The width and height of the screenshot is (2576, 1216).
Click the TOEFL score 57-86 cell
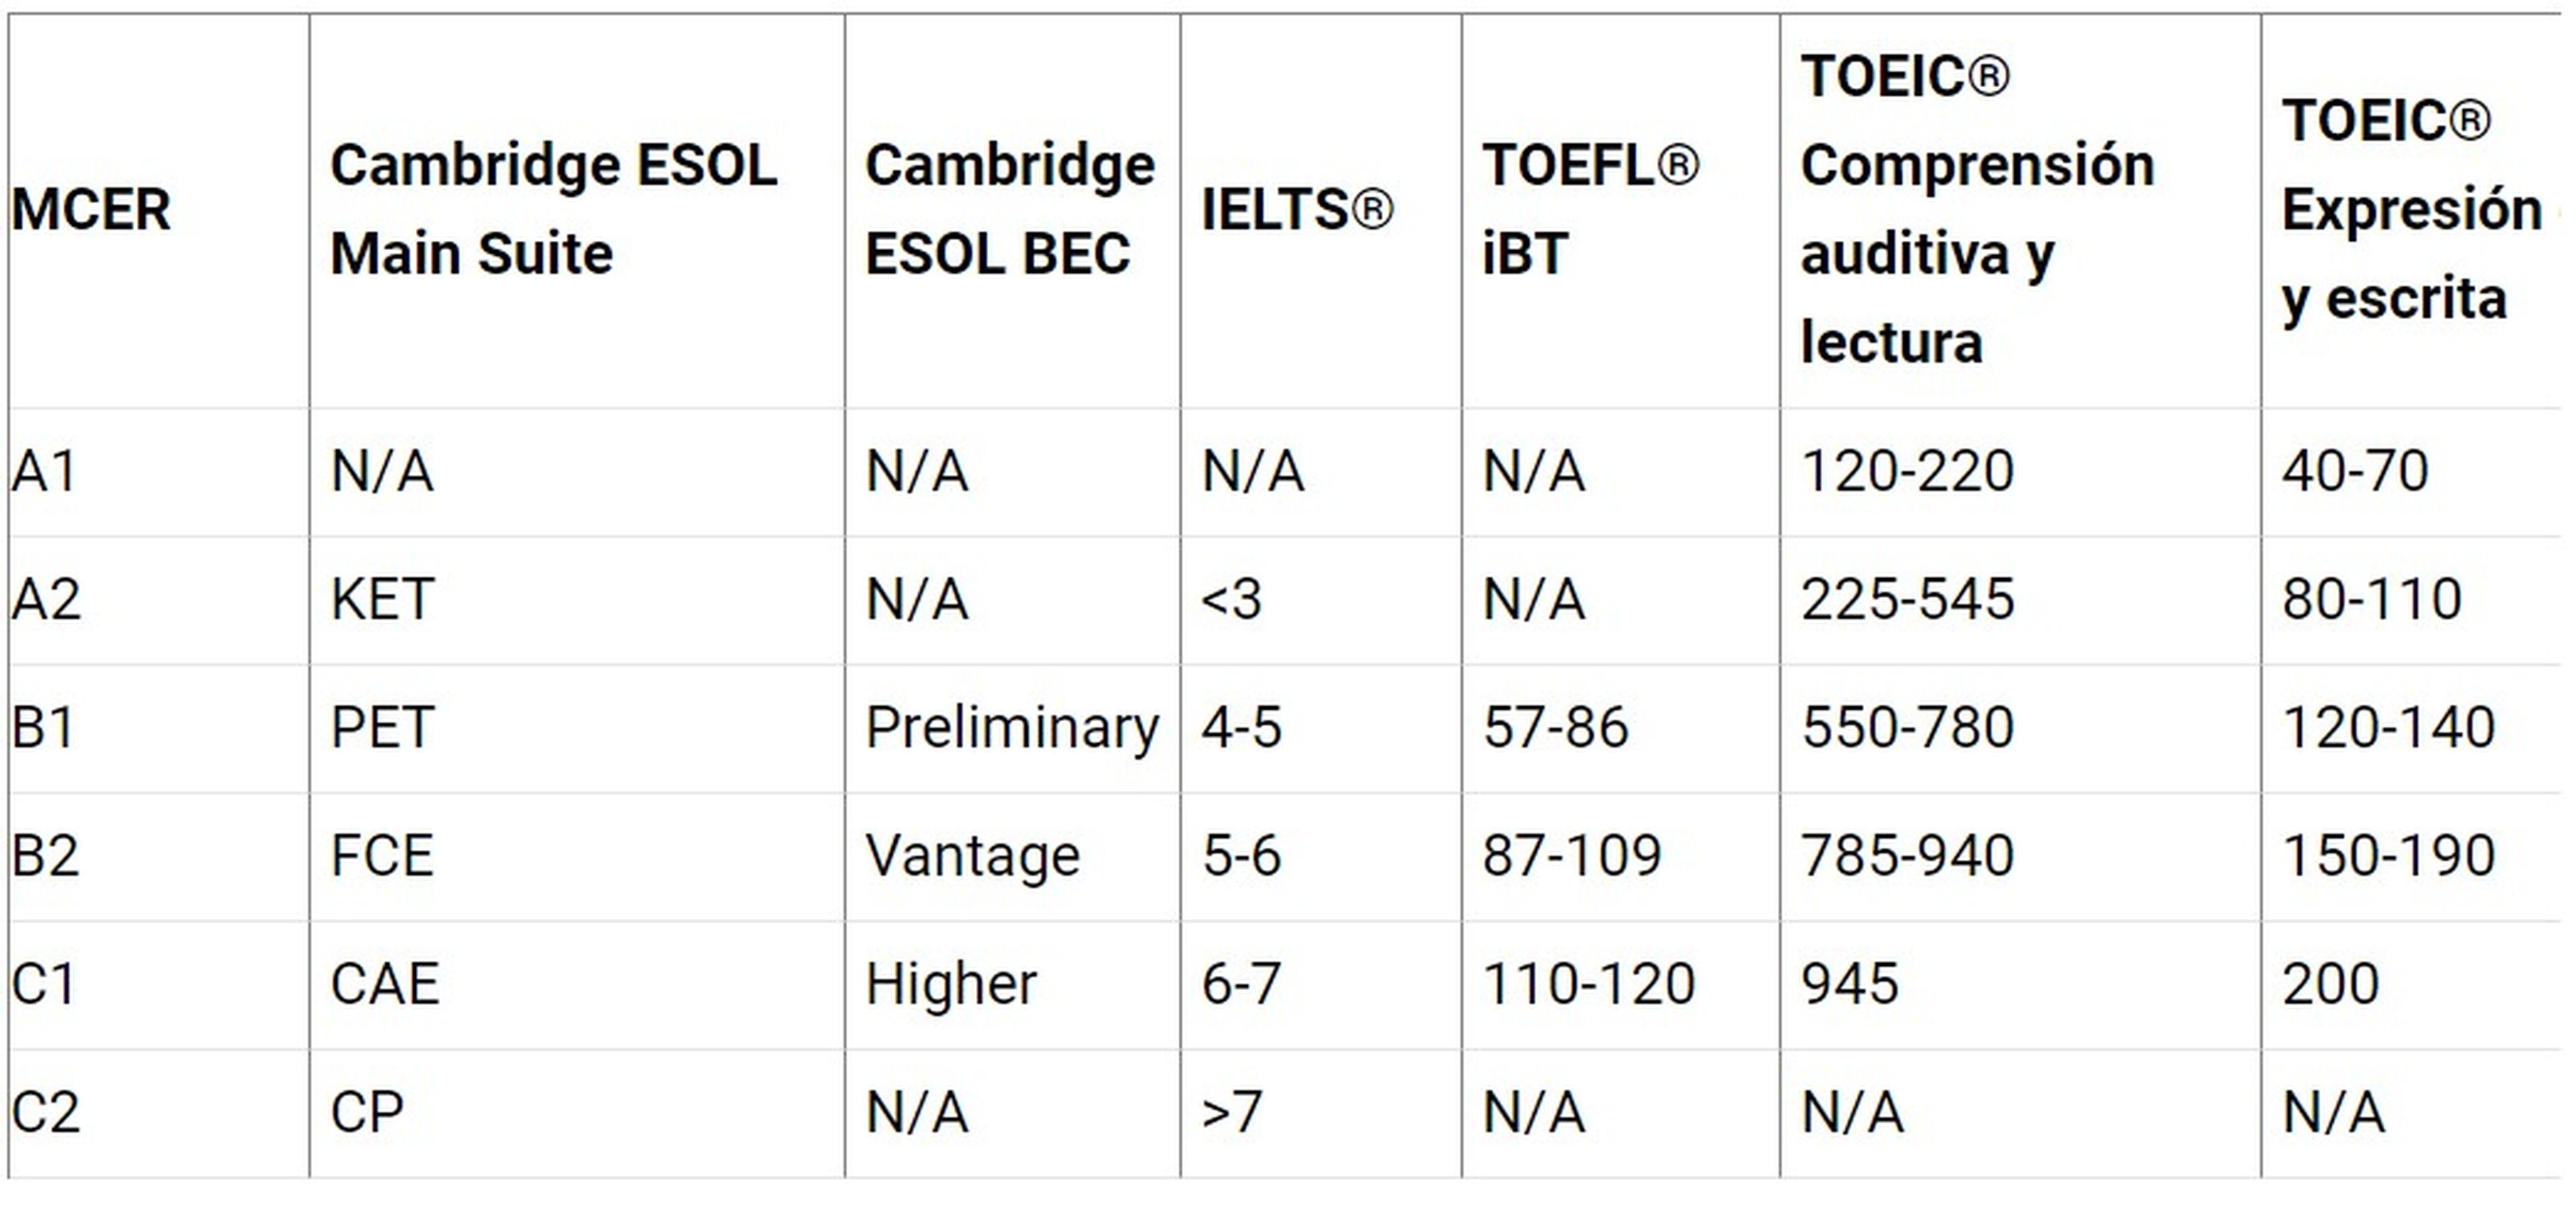point(1555,728)
